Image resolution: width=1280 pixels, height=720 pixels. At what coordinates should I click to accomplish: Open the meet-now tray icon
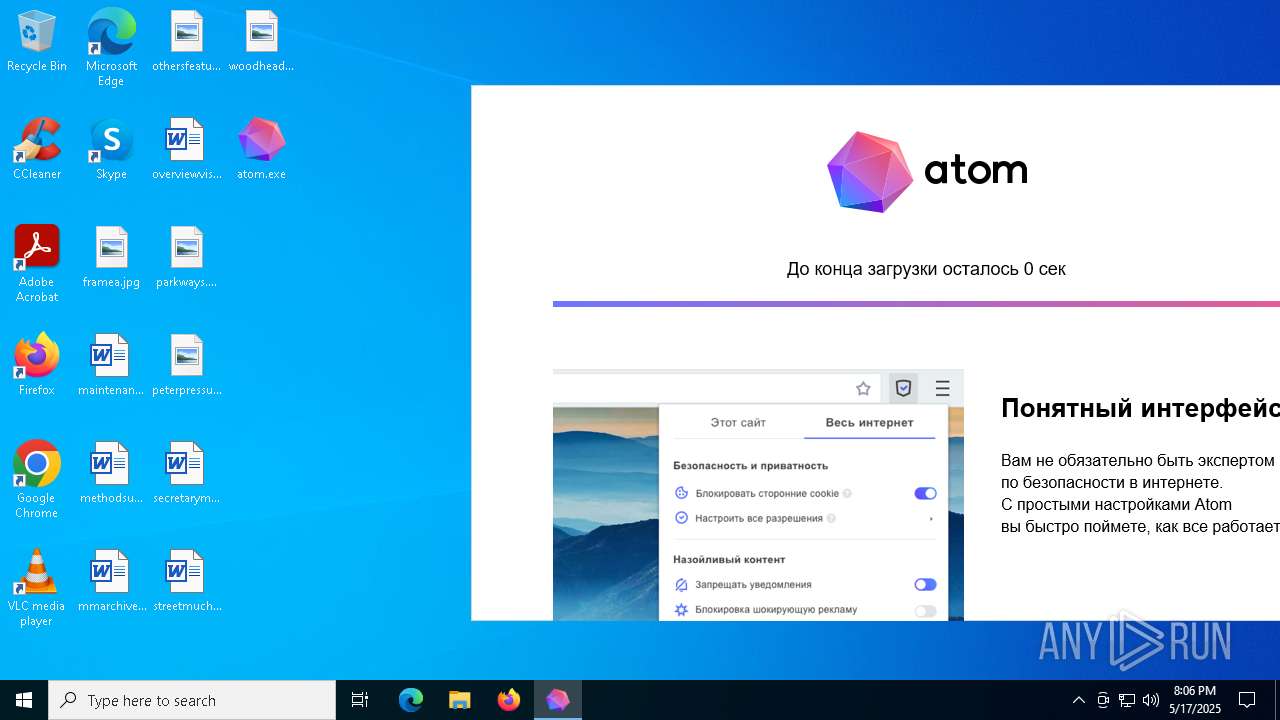[x=1103, y=700]
